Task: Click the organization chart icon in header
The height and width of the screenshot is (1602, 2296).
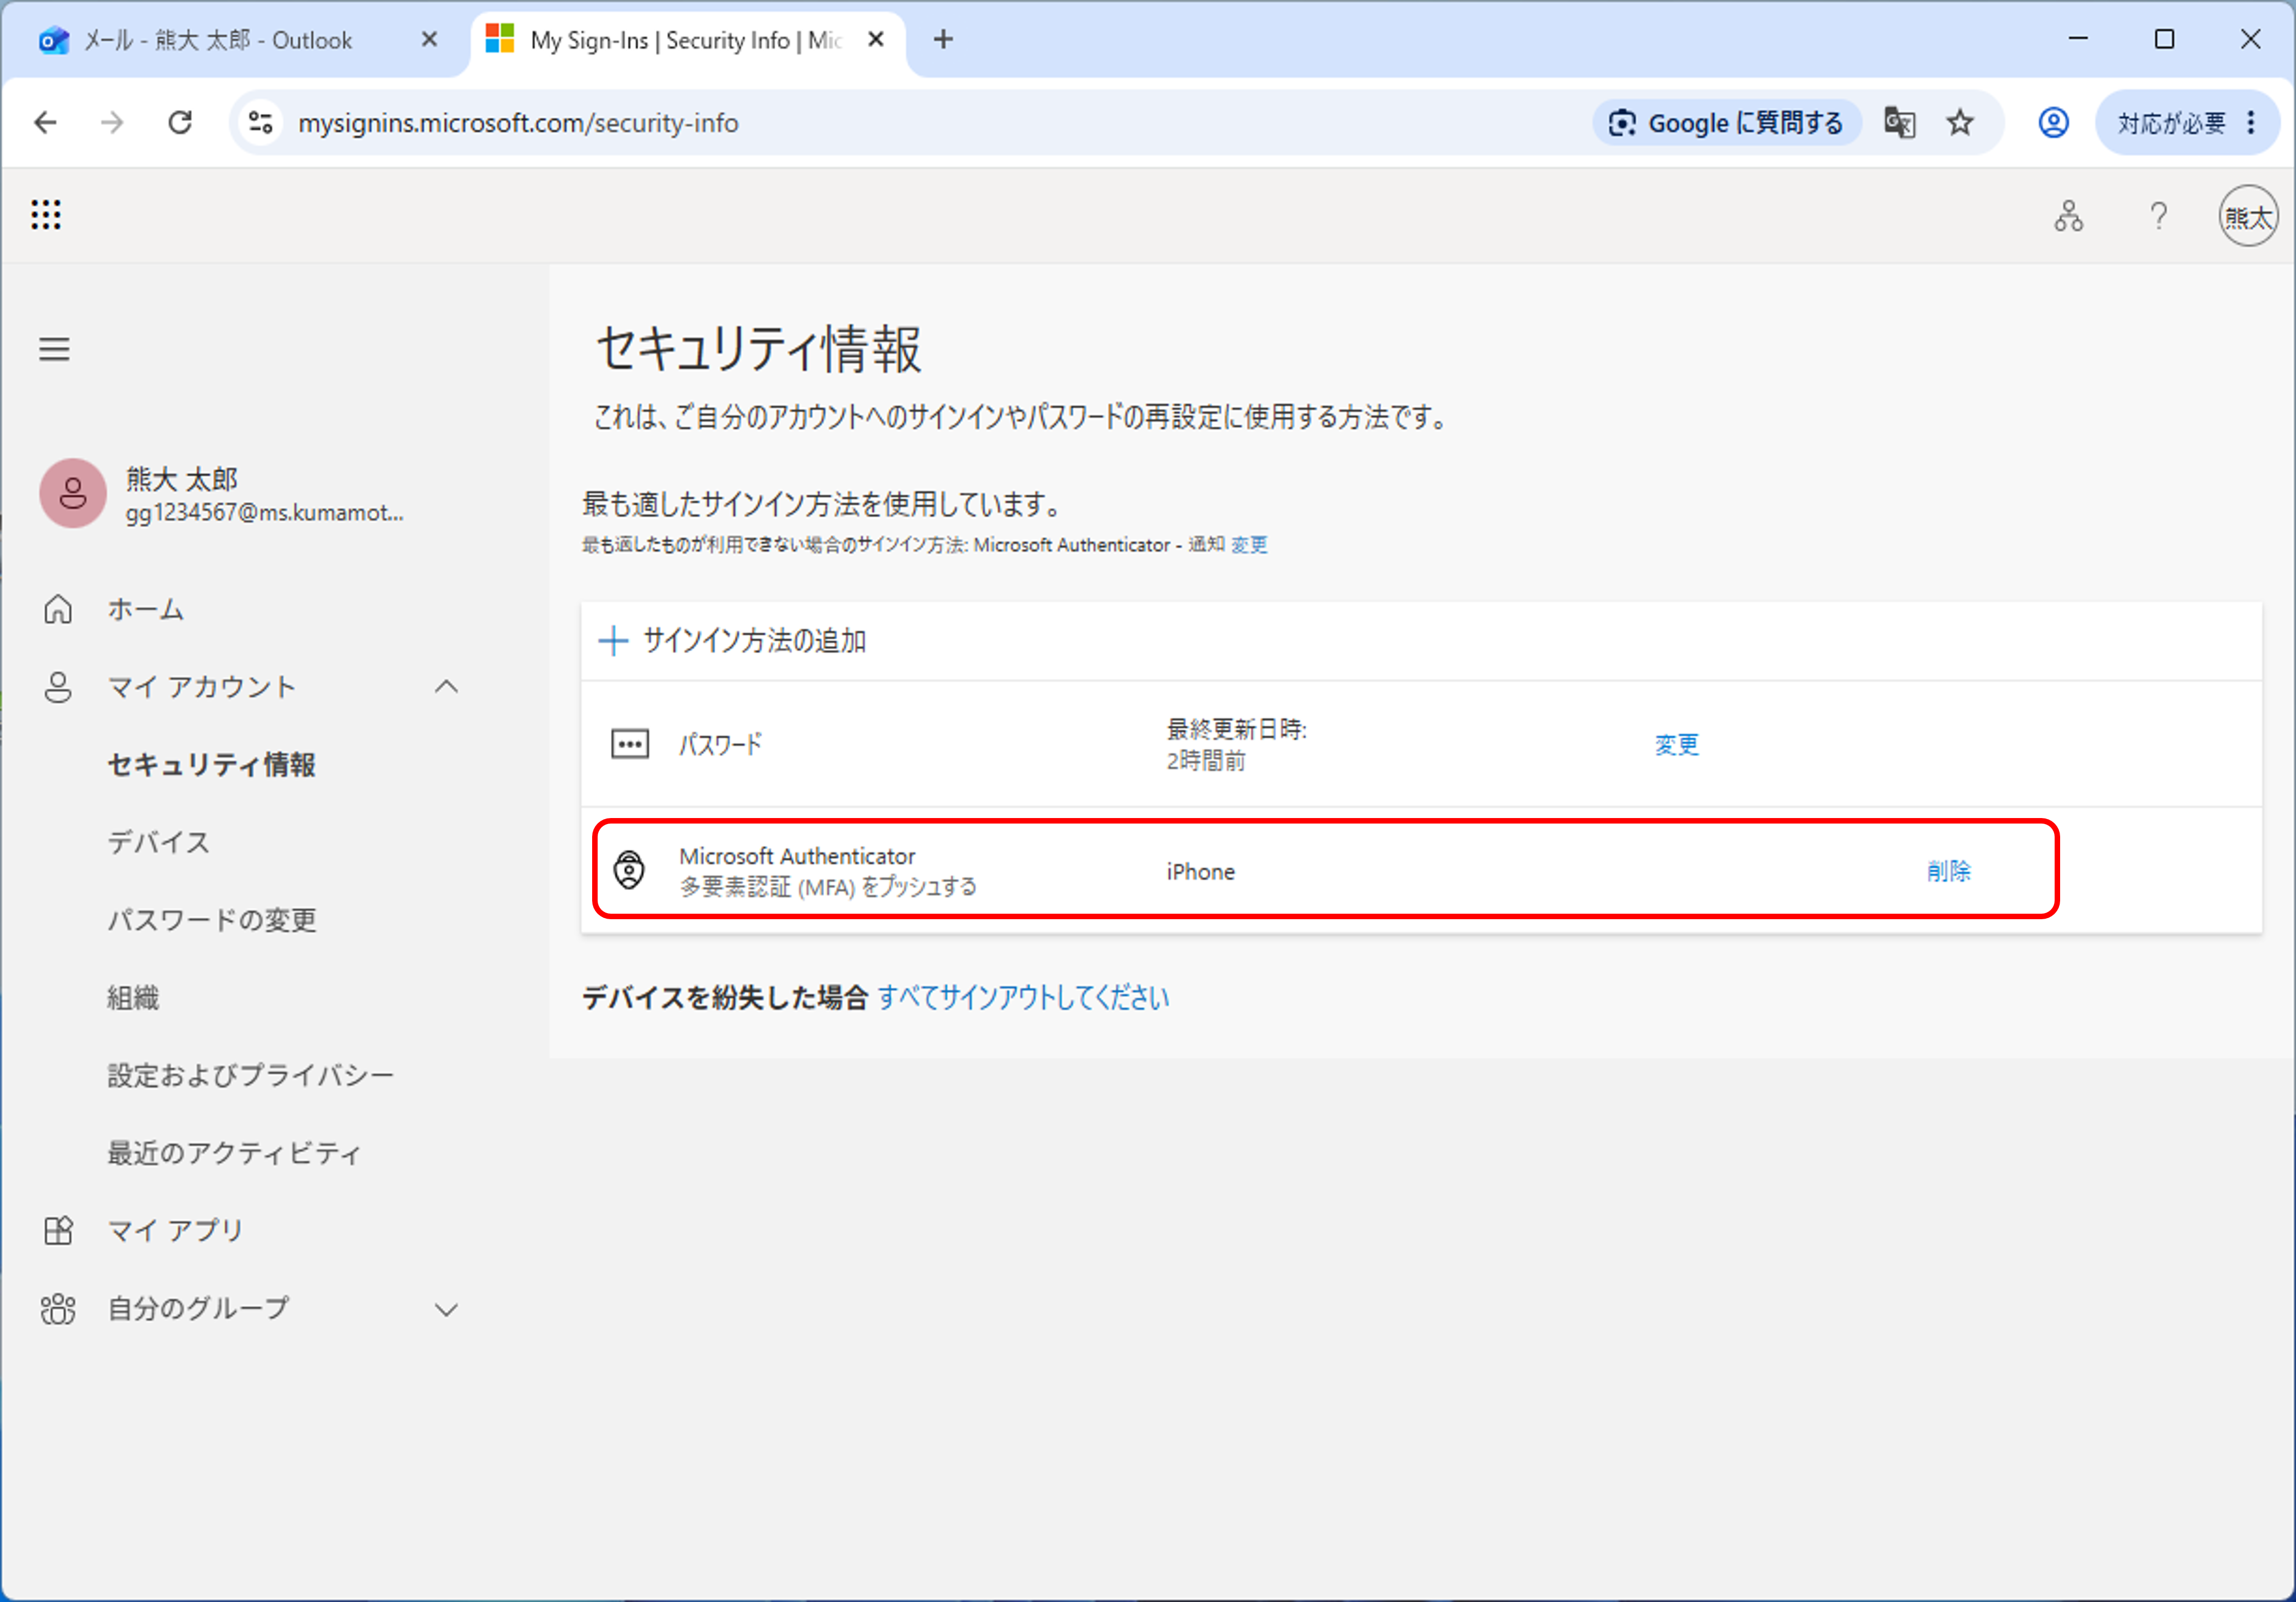Action: [x=2068, y=216]
